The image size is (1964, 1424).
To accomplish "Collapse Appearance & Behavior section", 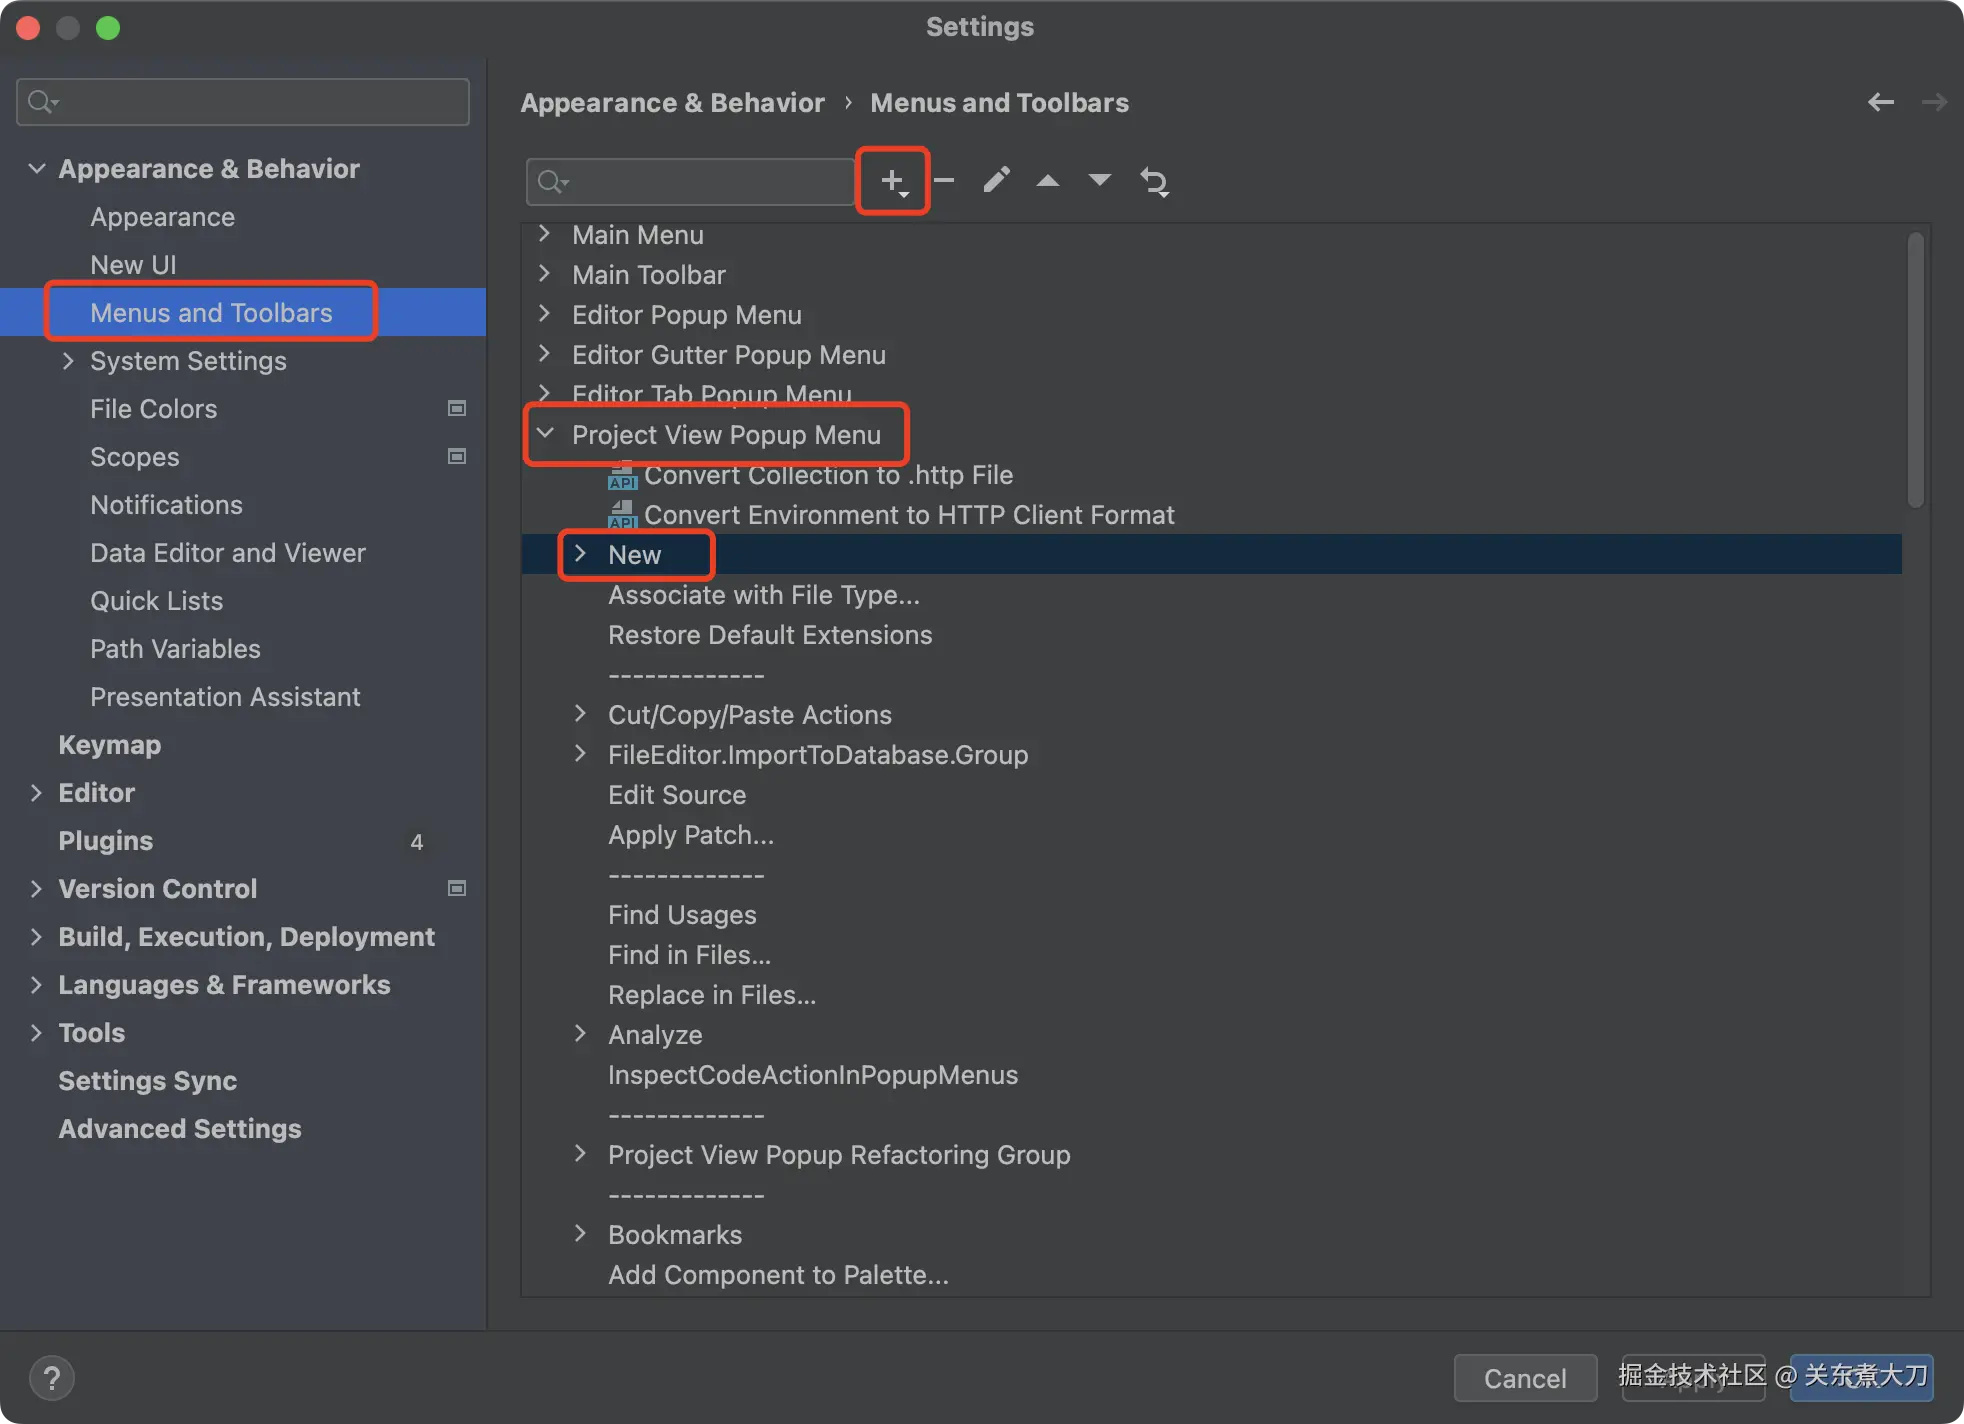I will [x=37, y=168].
